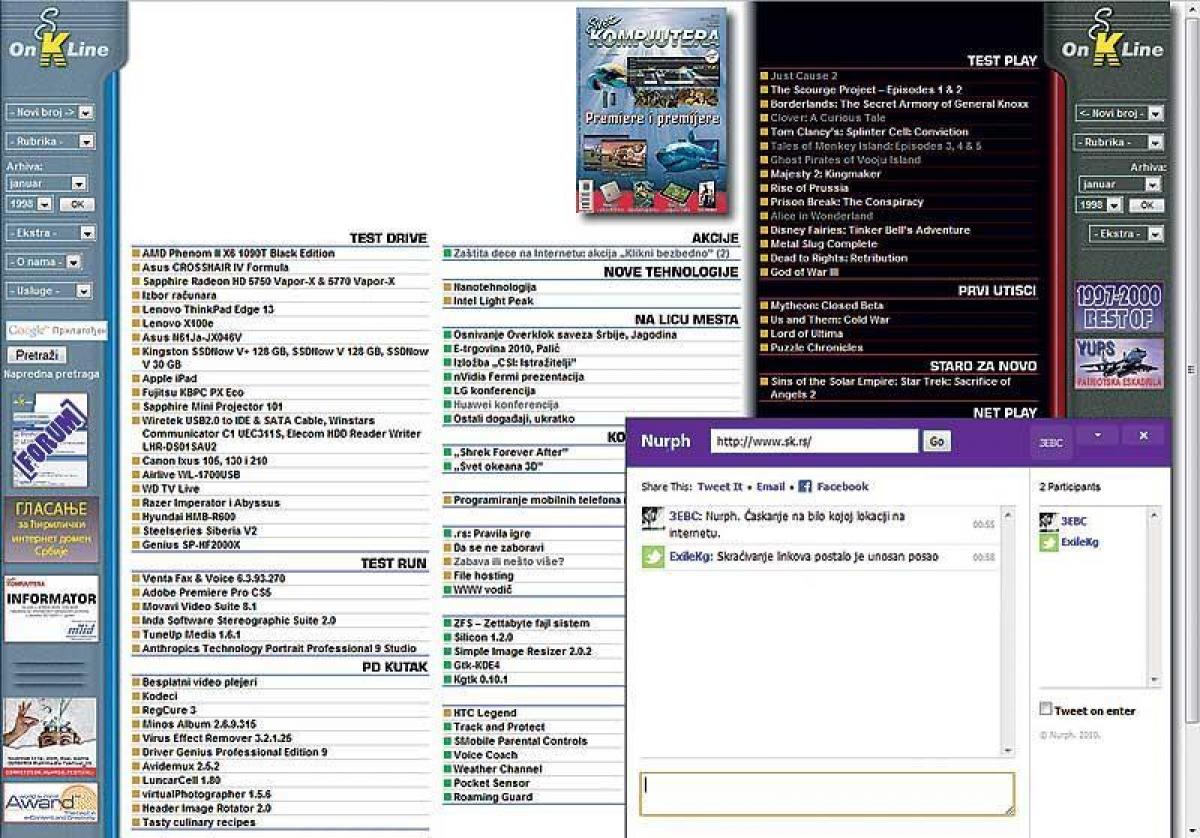Open the 1997-2000 Best Of banner
Viewport: 1200px width, 838px height.
[x=1120, y=307]
